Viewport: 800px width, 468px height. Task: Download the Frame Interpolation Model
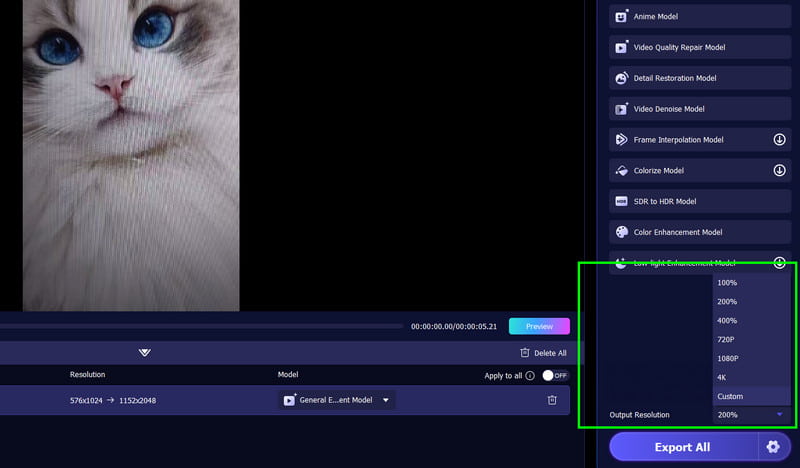[779, 140]
